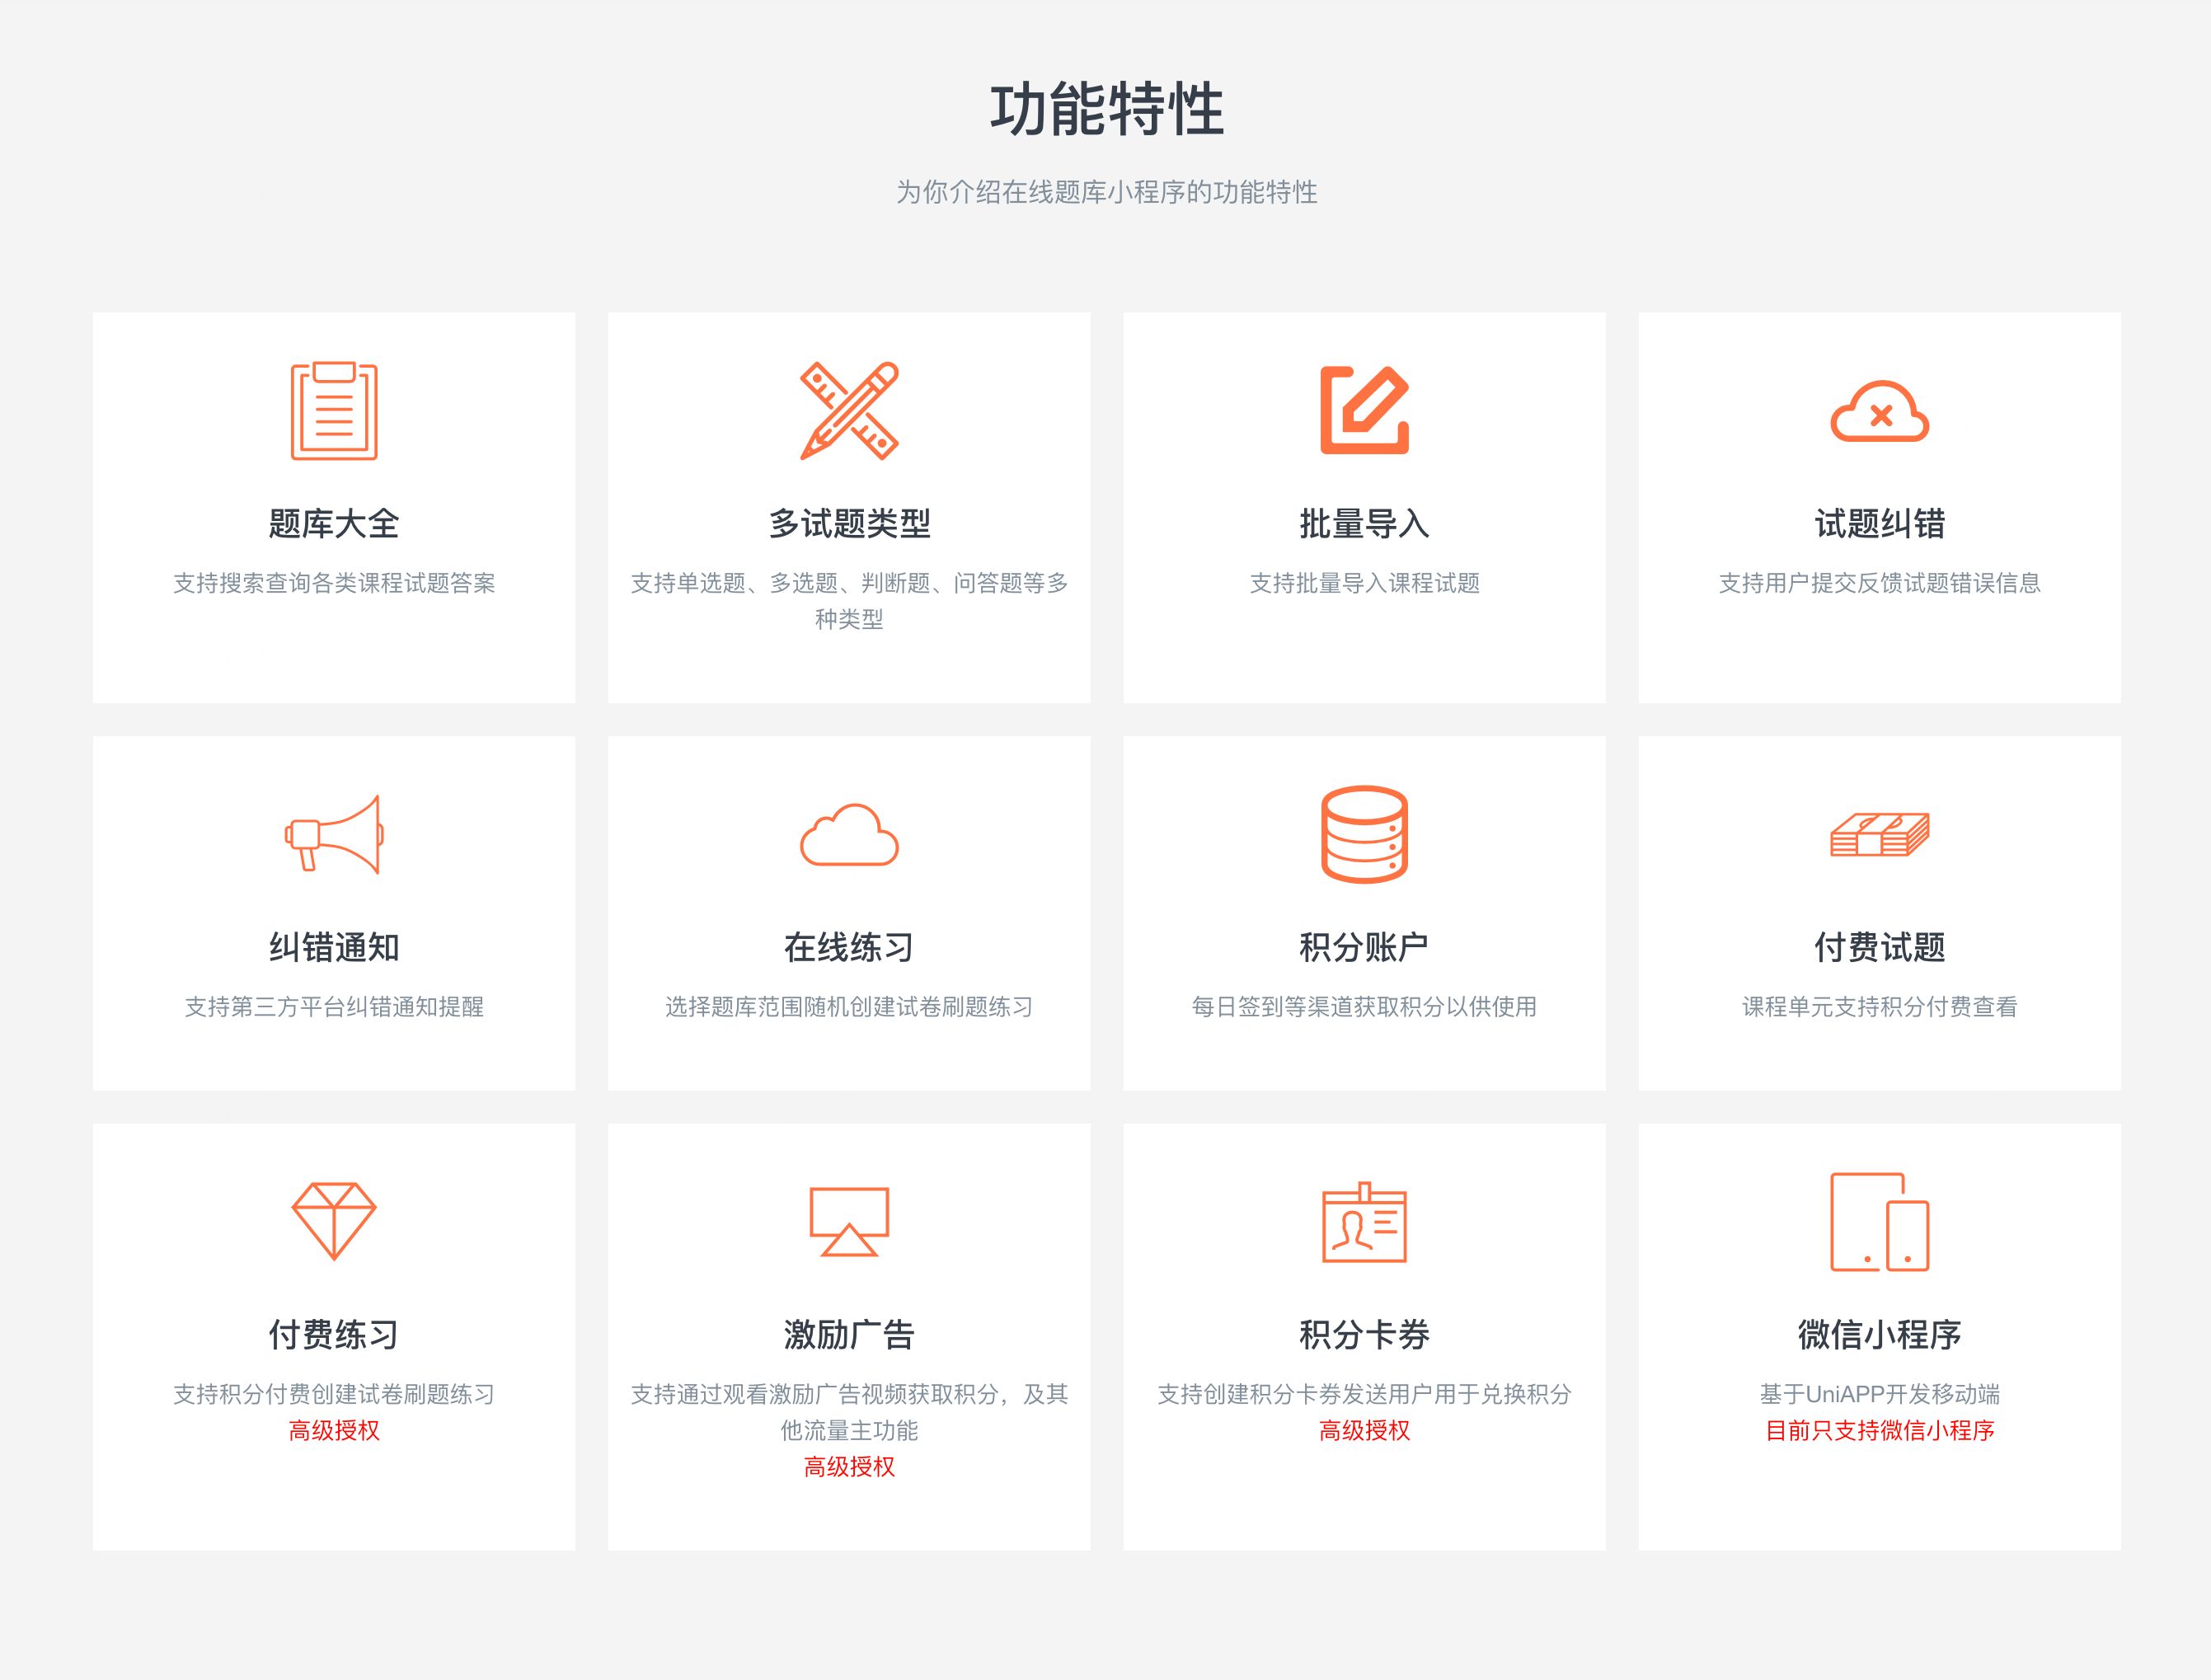Click the ID badge icon above 积分卡券
Screen dimensions: 2211x1680
tap(1364, 1222)
